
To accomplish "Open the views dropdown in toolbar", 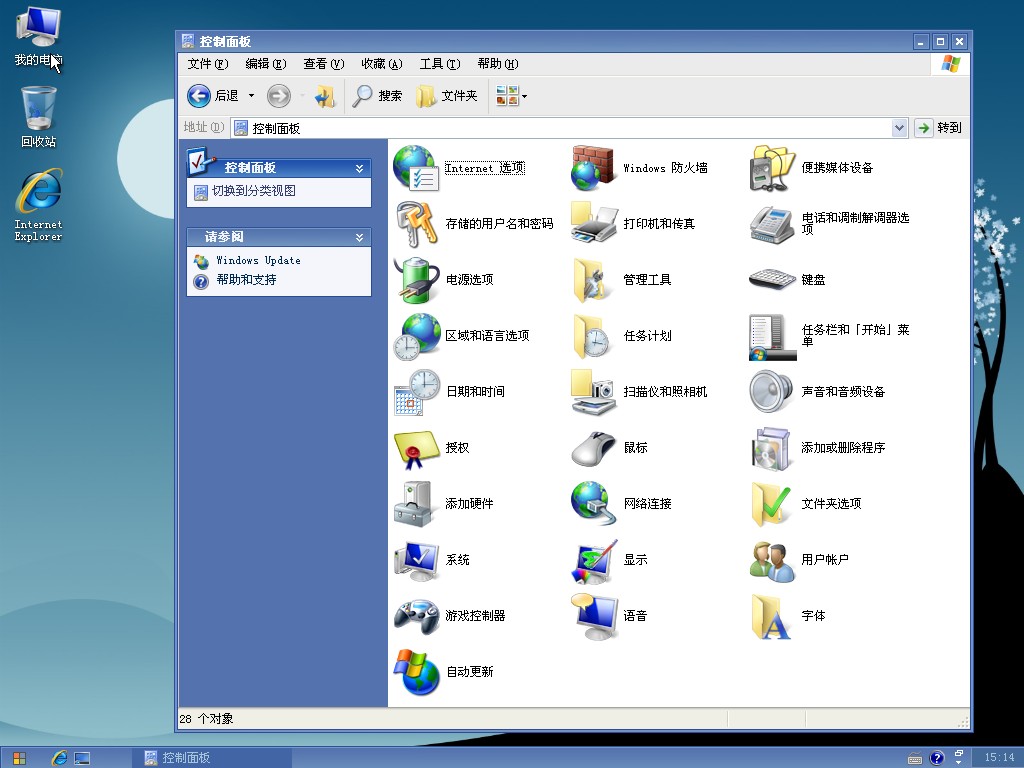I will 512,96.
